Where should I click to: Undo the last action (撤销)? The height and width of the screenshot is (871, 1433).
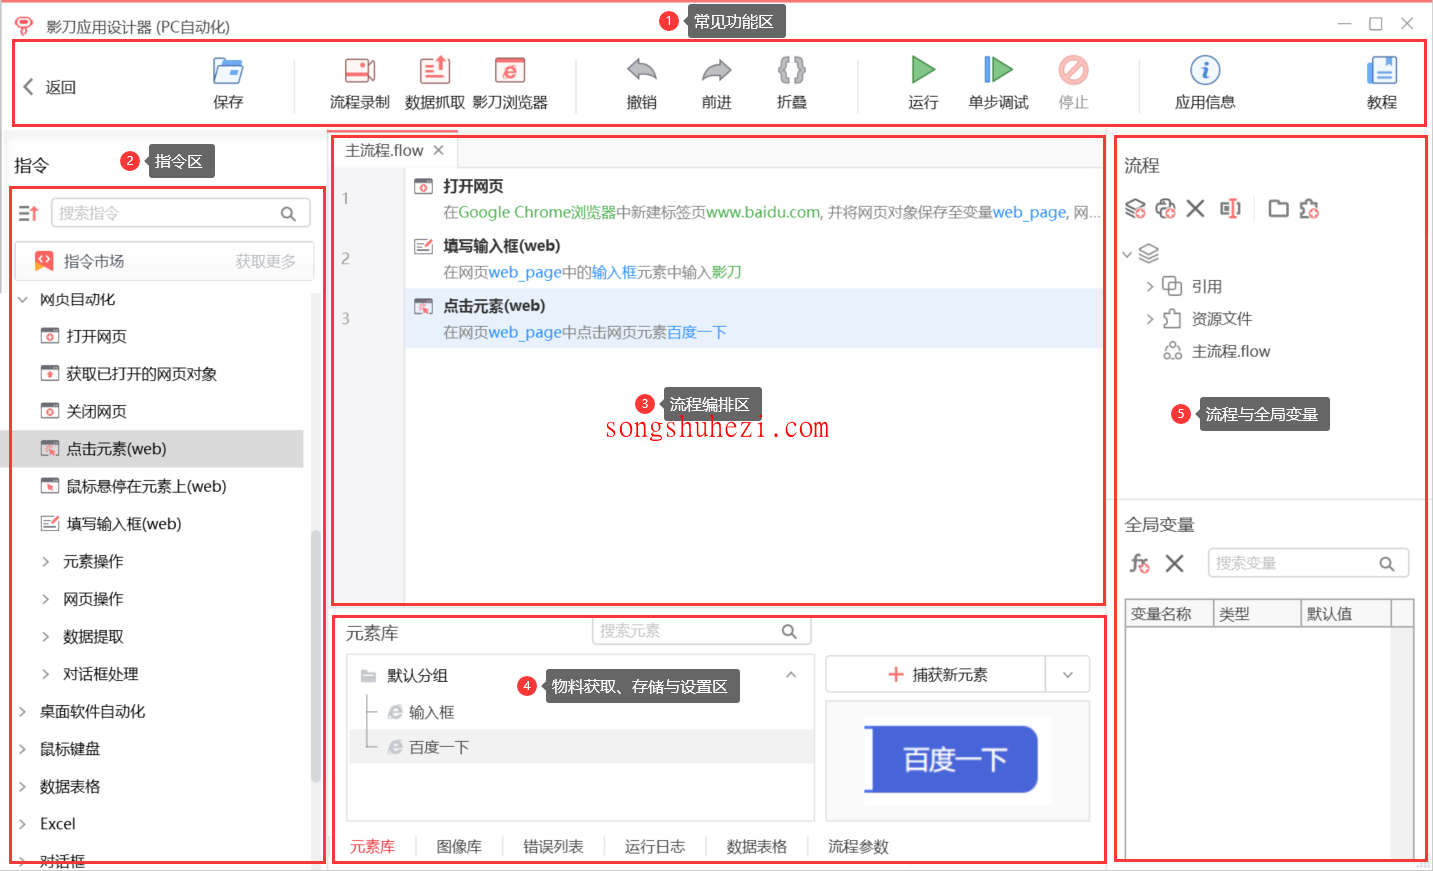(641, 72)
